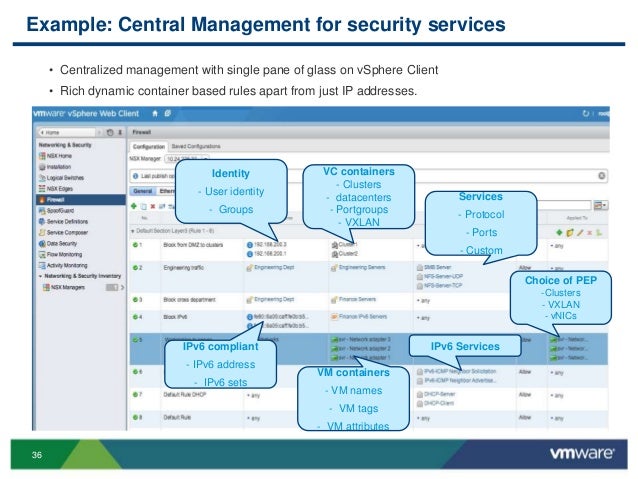Expand the NSX Managers chevron arrow
Screen dimensions: 638x479
[122, 287]
